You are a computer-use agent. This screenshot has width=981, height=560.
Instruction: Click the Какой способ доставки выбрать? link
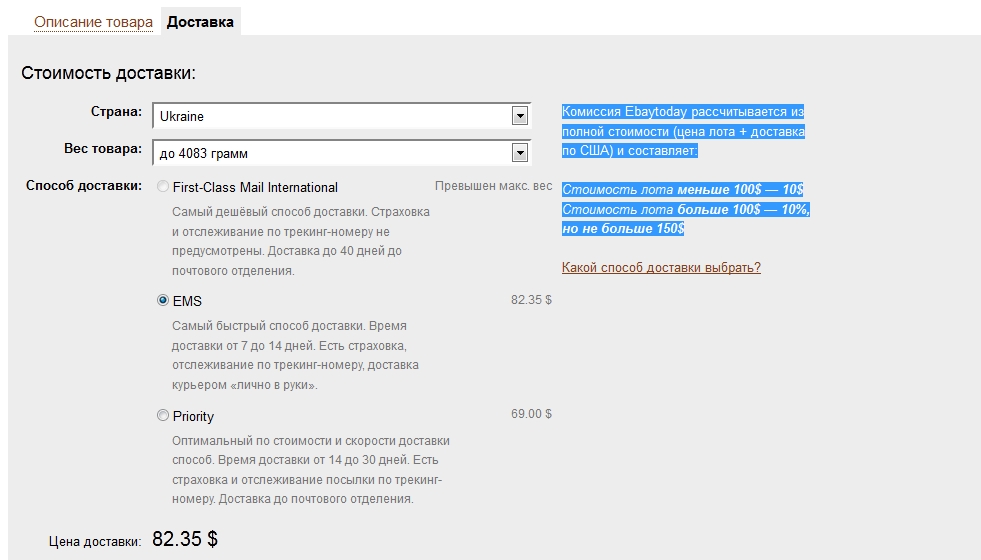(x=661, y=268)
